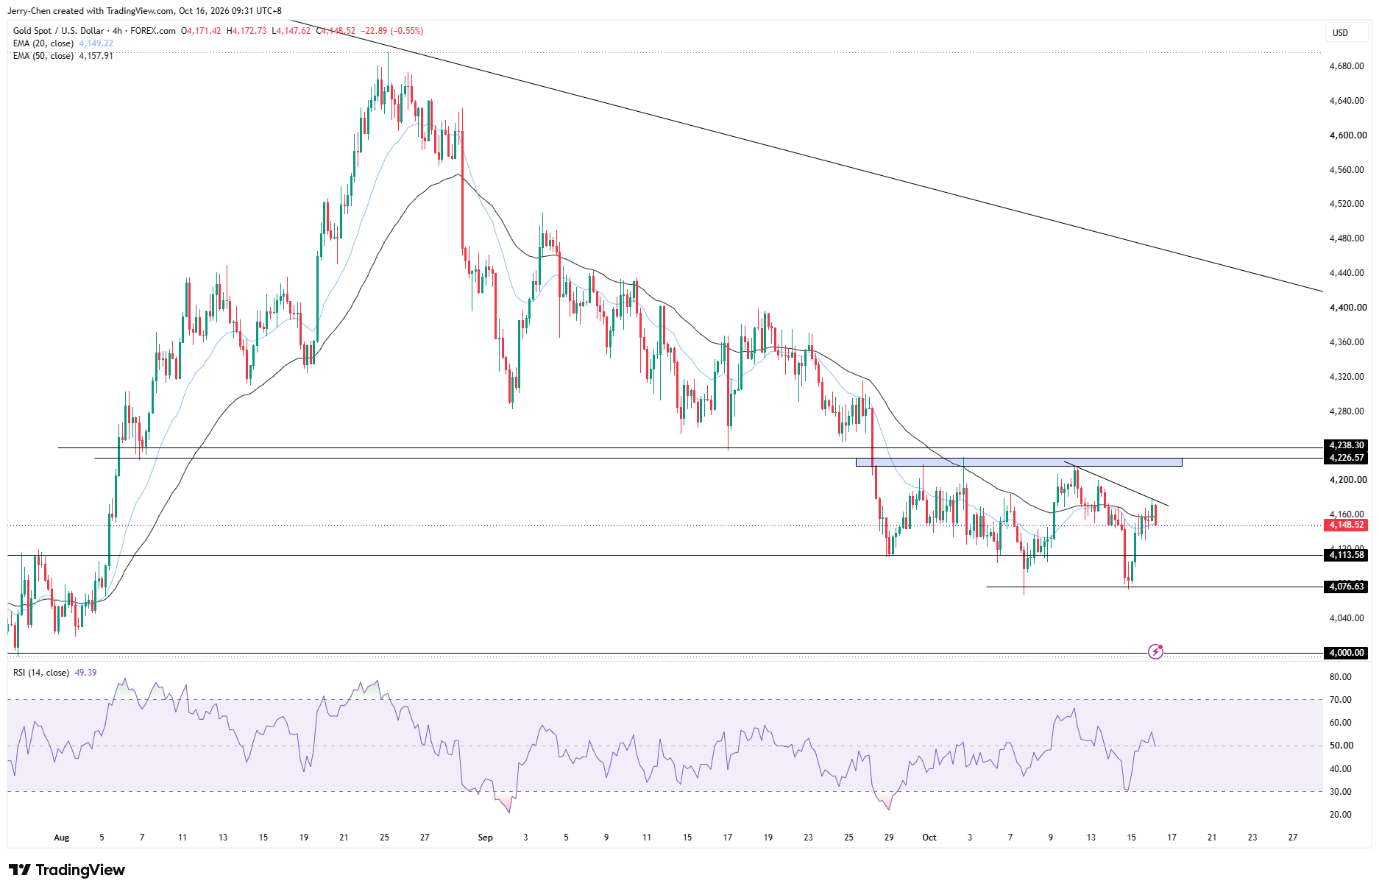1379x892 pixels.
Task: Select the EMA (50, close) indicator label
Action: 43,56
